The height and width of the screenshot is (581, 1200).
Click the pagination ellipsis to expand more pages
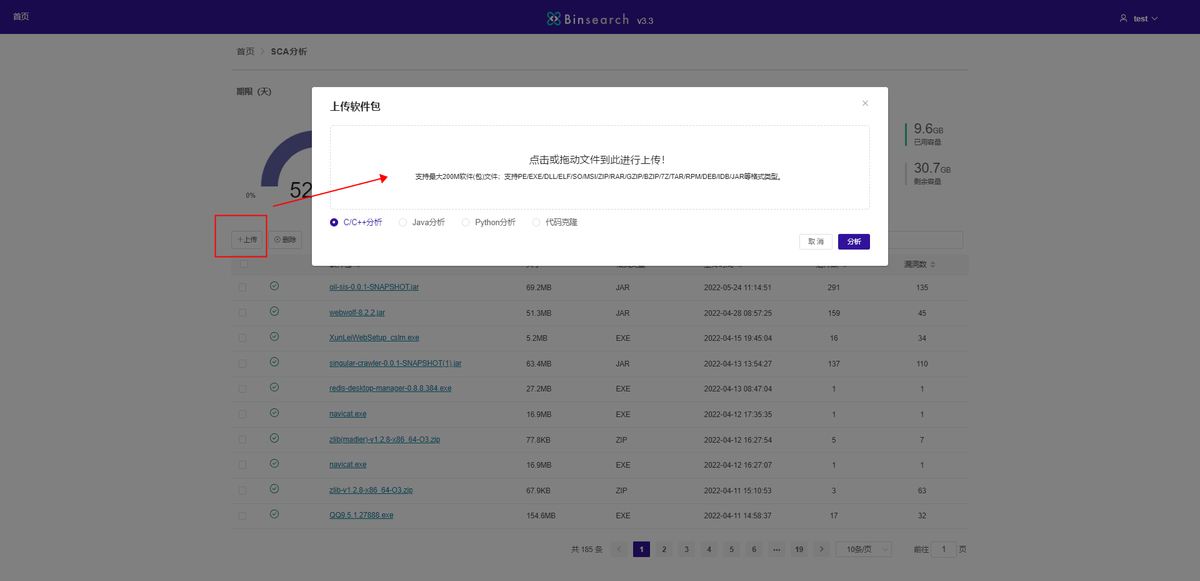tap(776, 548)
